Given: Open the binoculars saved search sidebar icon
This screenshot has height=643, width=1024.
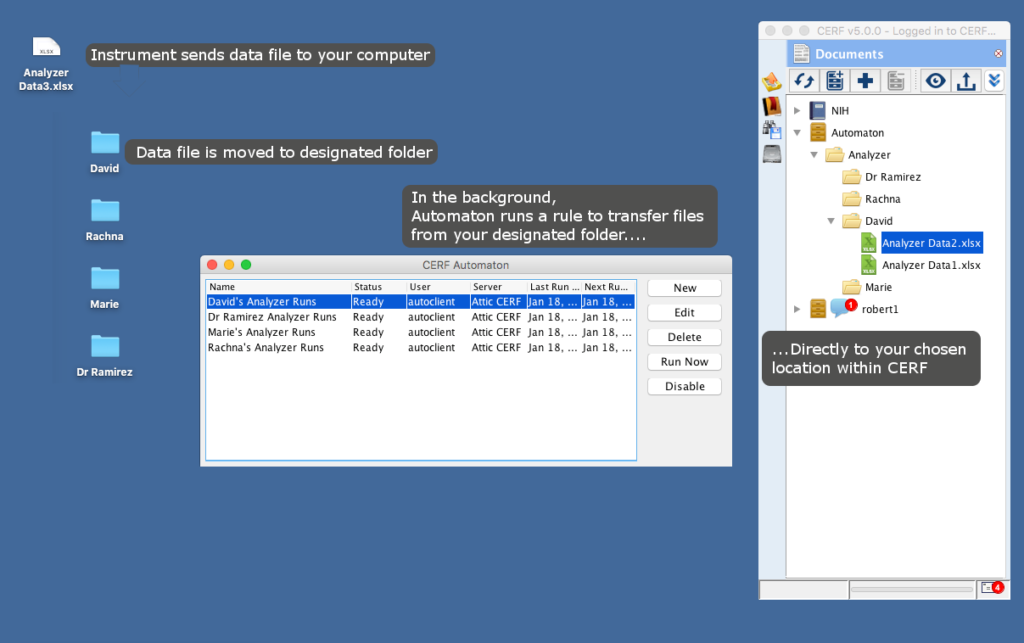Looking at the screenshot, I should click(x=772, y=130).
